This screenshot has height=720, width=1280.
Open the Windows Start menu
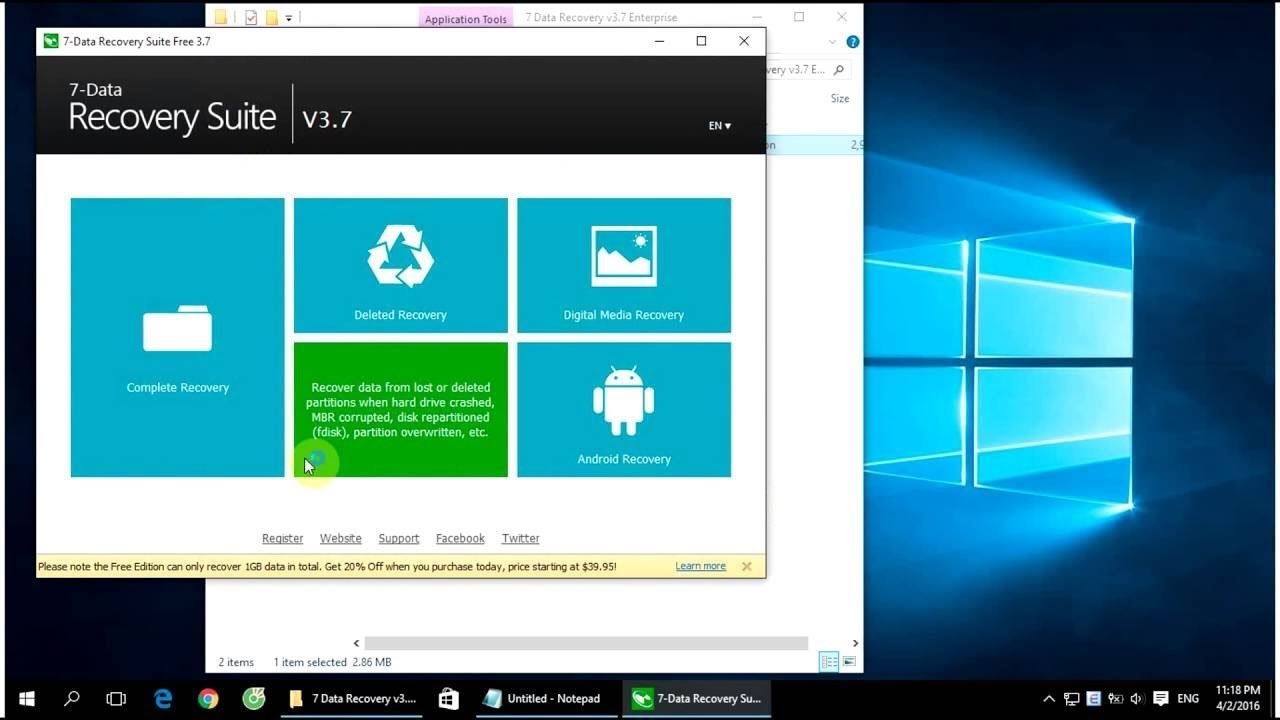pyautogui.click(x=26, y=699)
